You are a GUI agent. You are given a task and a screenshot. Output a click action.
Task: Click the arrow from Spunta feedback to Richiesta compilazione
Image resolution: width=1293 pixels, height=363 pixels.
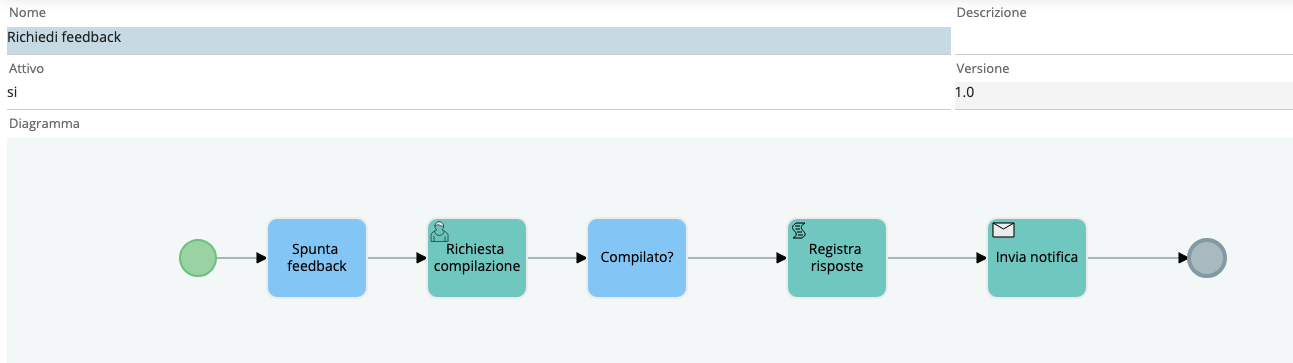[397, 258]
